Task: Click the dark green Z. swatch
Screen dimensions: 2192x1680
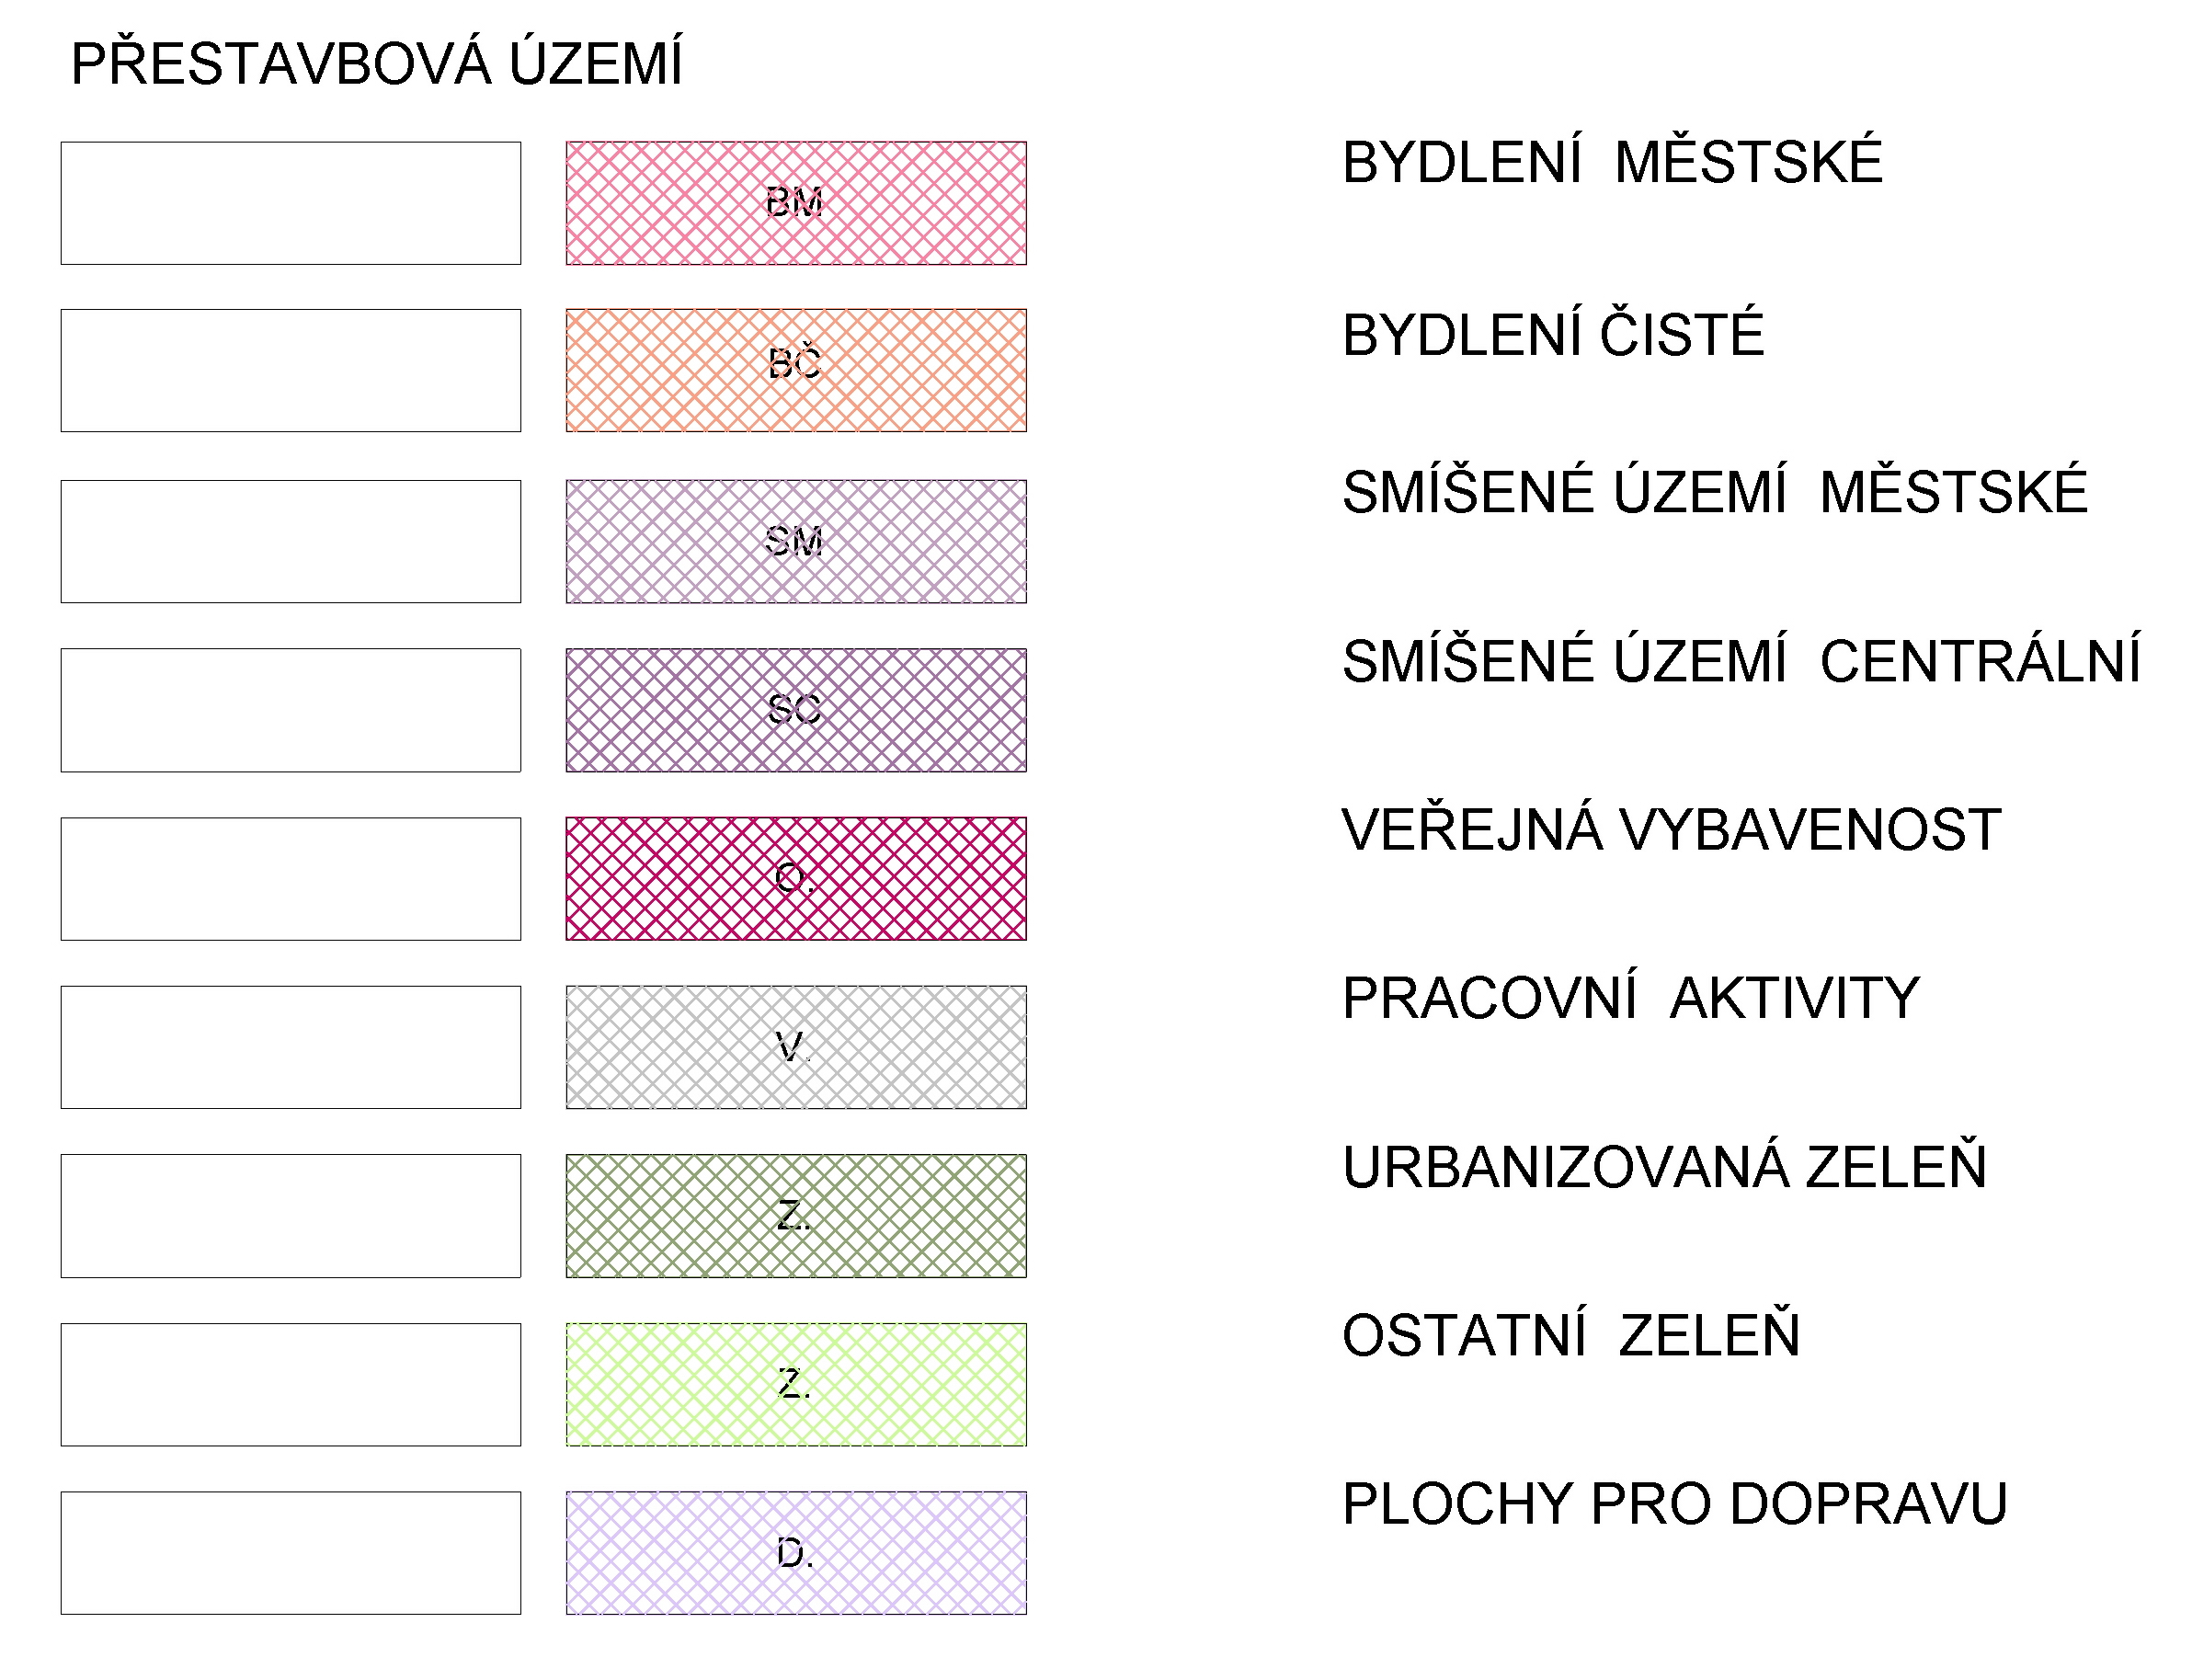Action: pyautogui.click(x=795, y=1216)
